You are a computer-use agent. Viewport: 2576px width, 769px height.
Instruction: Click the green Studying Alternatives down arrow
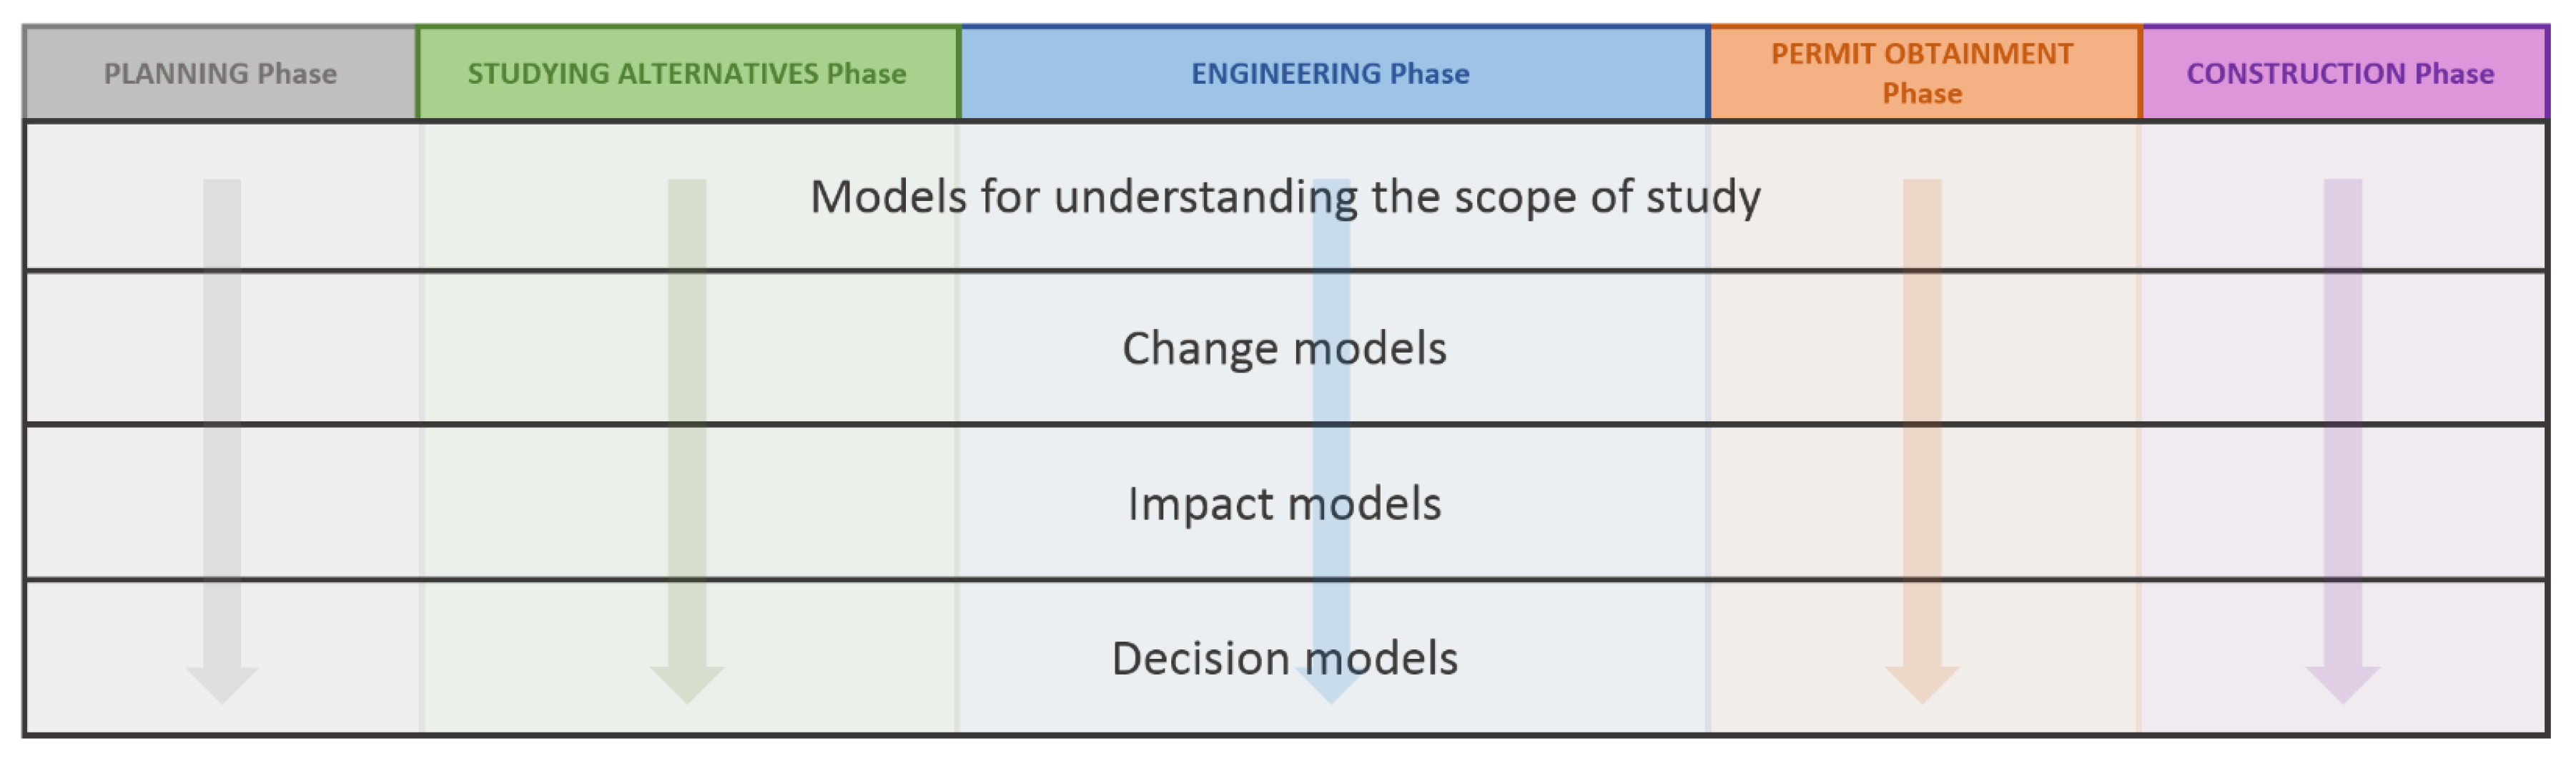(687, 420)
